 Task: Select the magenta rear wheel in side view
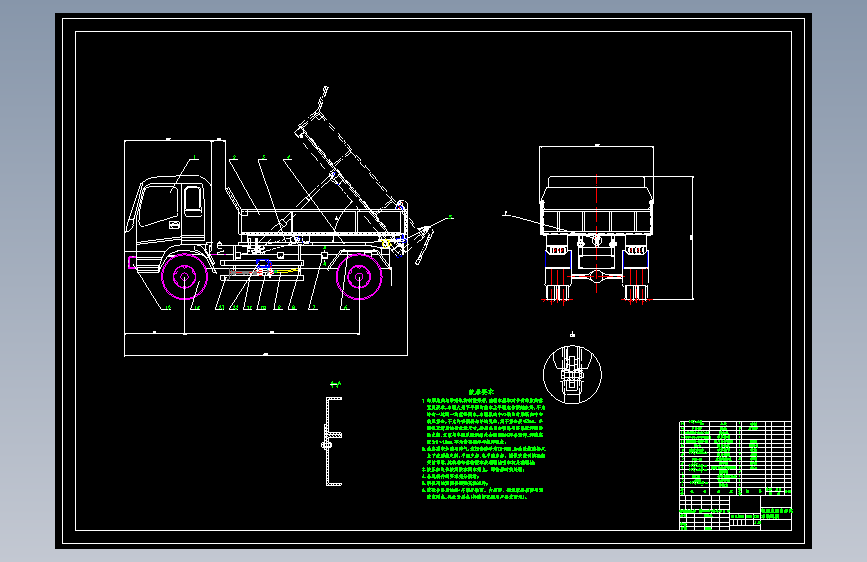pyautogui.click(x=359, y=277)
